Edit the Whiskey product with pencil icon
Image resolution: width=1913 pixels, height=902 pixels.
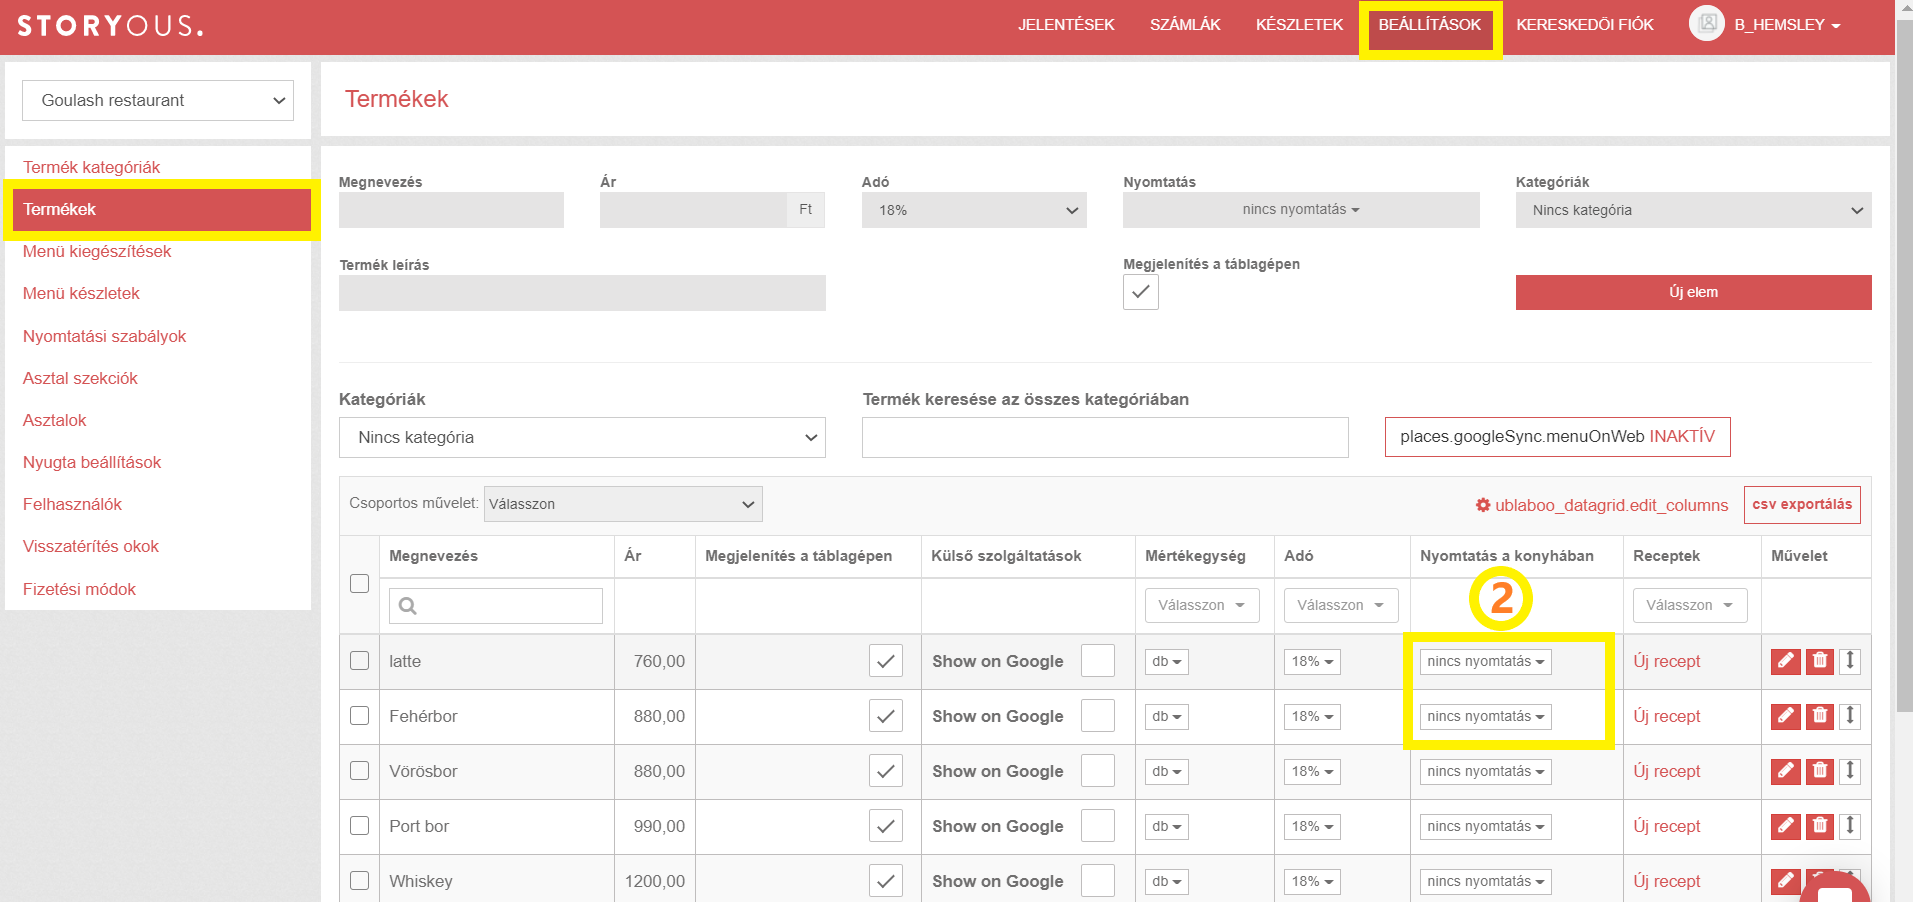(1785, 881)
